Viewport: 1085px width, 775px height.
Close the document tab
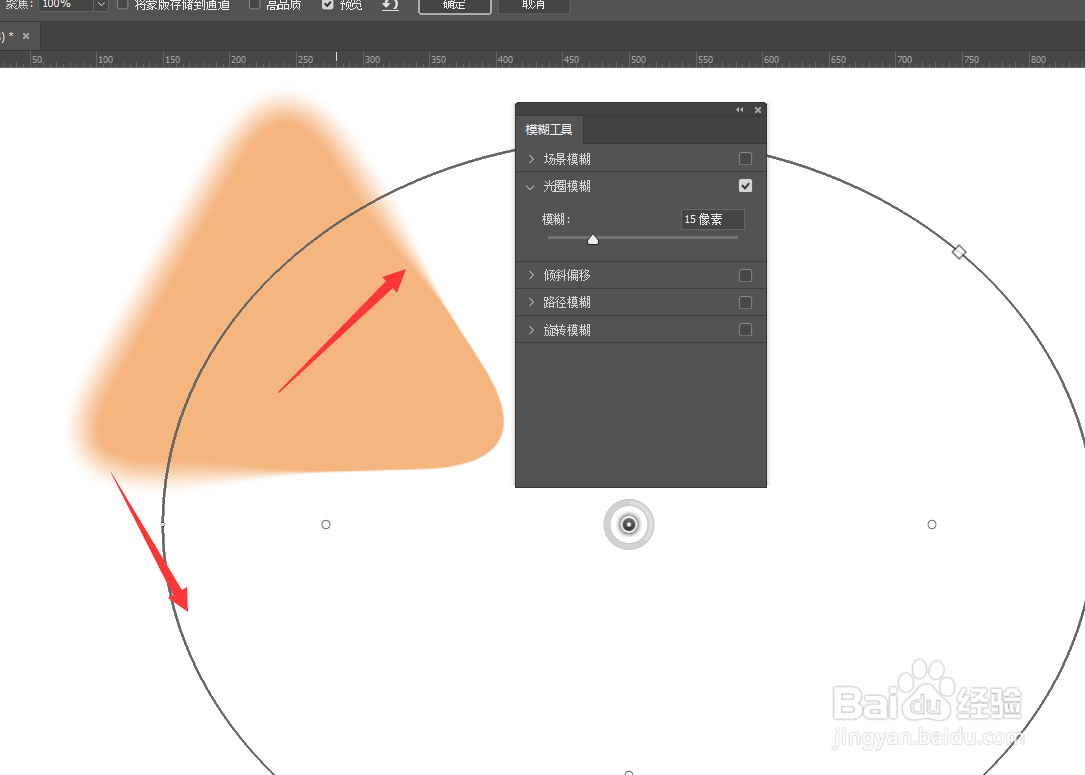(x=26, y=36)
